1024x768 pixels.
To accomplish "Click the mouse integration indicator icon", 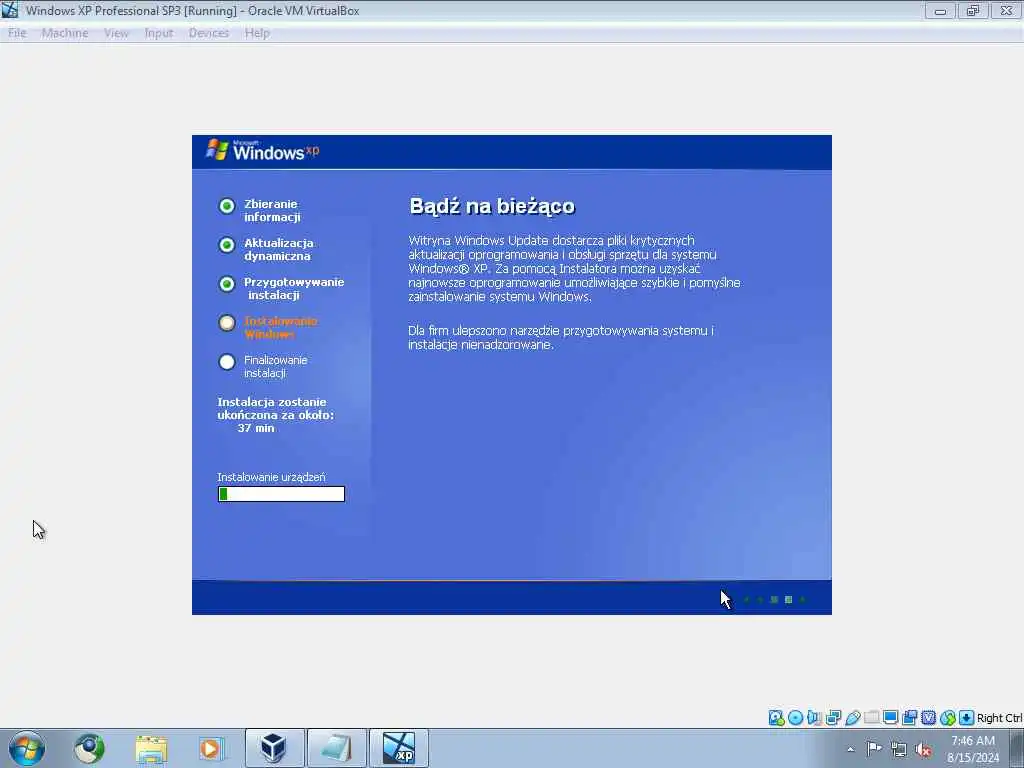I will point(947,718).
